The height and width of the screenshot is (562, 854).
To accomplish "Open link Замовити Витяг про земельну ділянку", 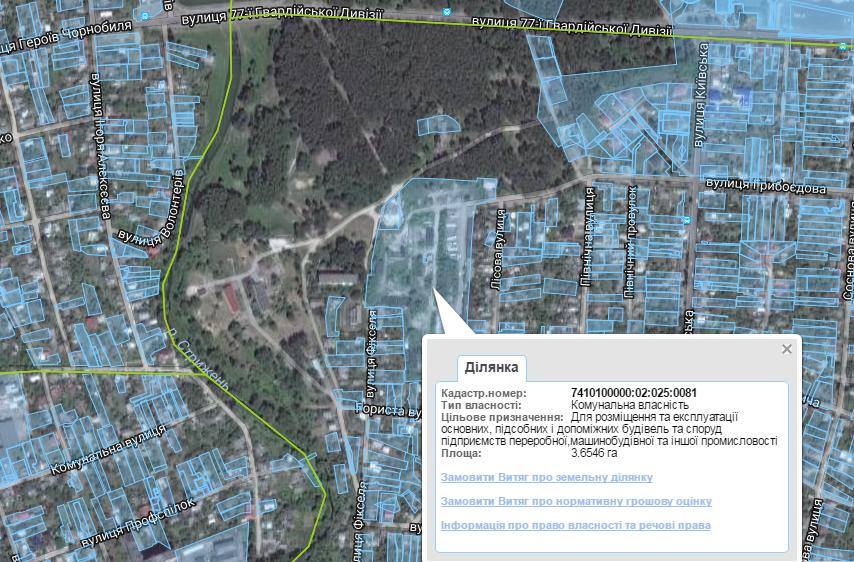I will pos(546,478).
